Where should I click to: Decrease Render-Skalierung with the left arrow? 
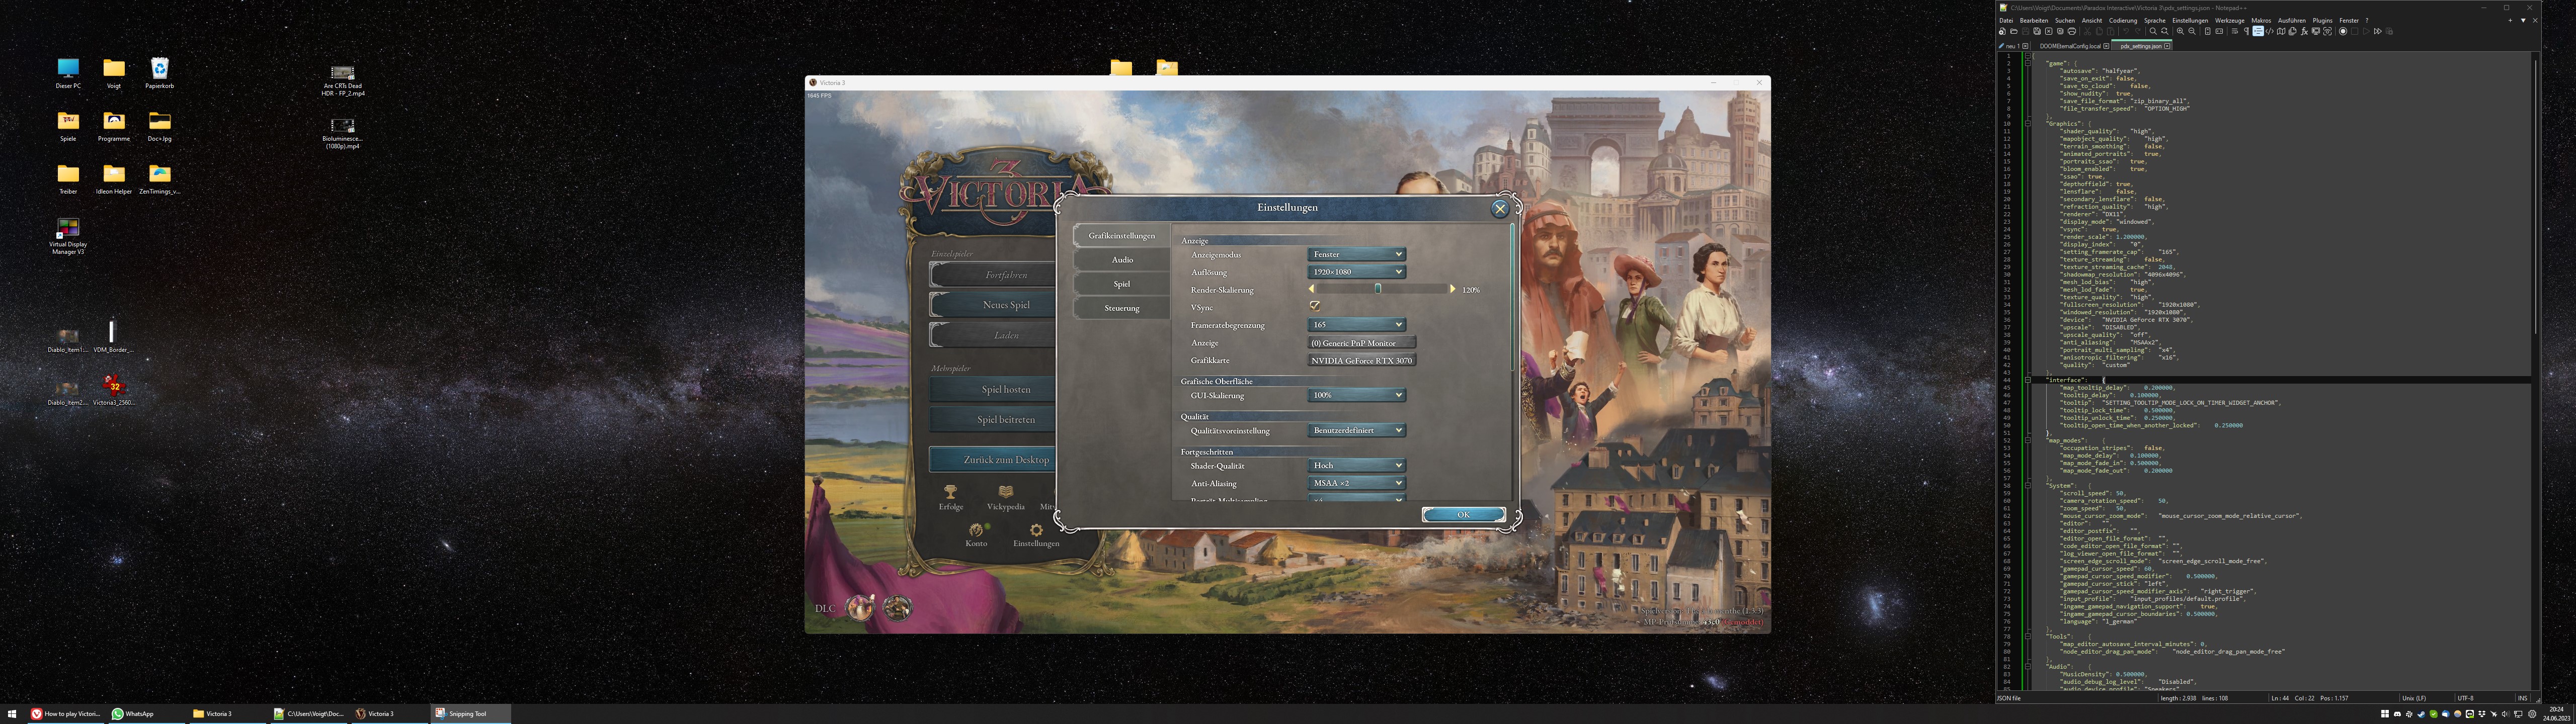[x=1311, y=289]
